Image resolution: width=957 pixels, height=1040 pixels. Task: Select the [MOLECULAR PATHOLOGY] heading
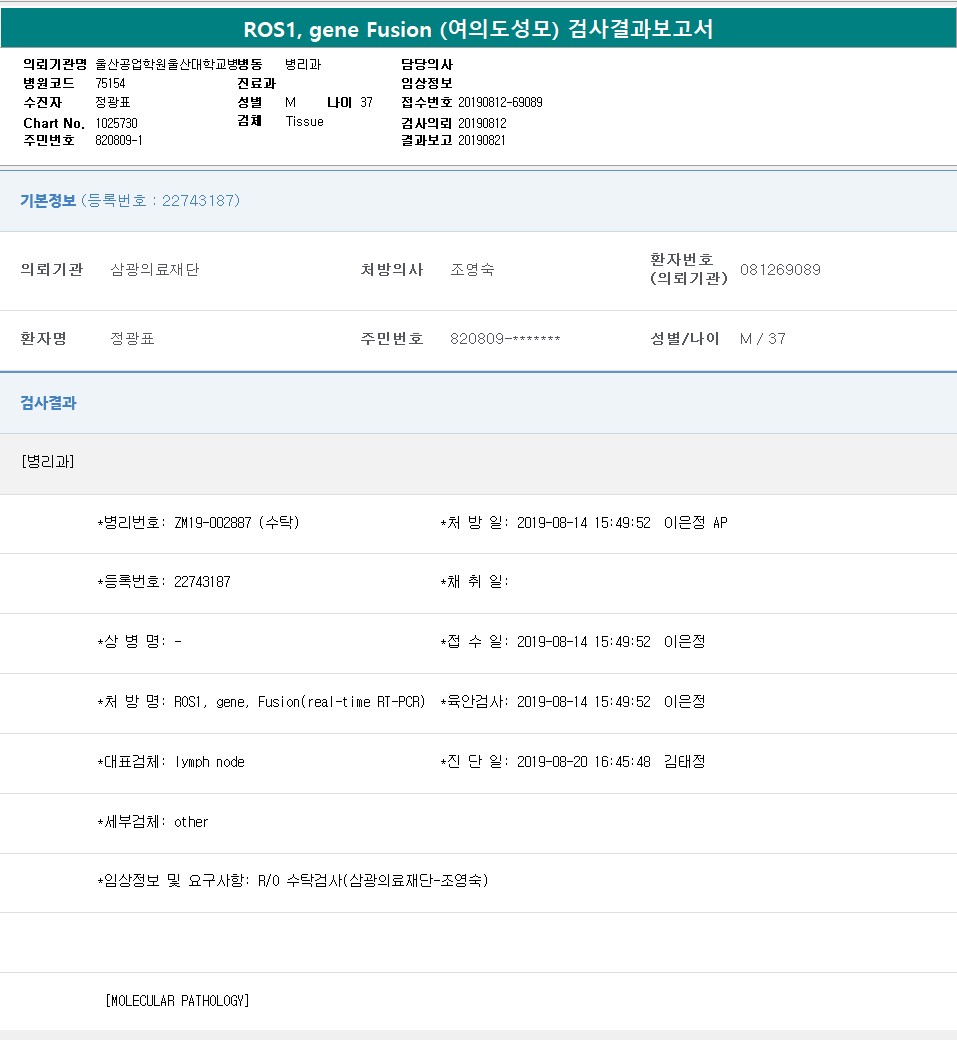(177, 1001)
